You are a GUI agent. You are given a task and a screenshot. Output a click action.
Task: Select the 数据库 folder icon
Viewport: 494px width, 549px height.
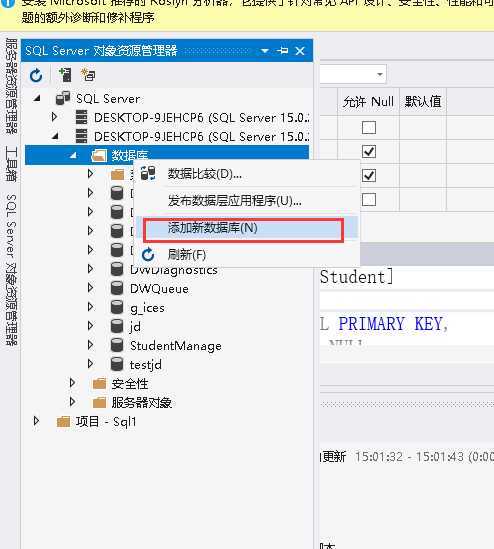click(99, 155)
